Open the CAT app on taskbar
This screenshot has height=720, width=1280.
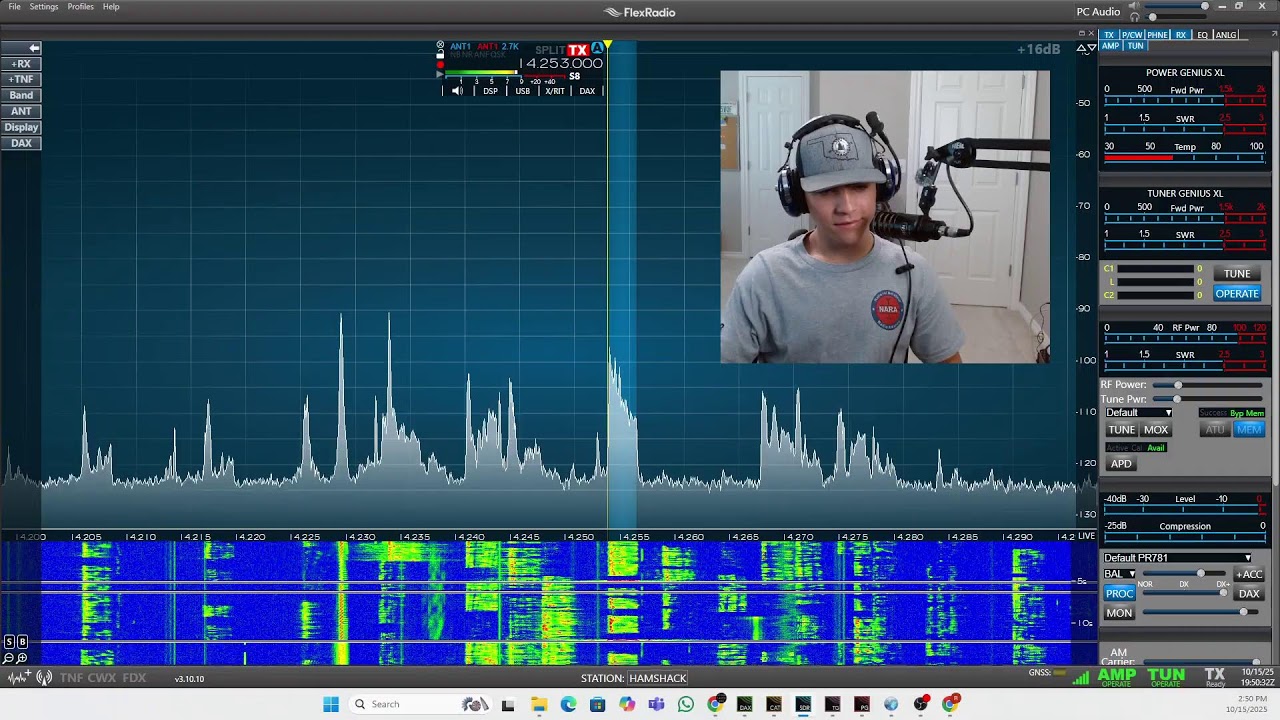click(x=774, y=705)
